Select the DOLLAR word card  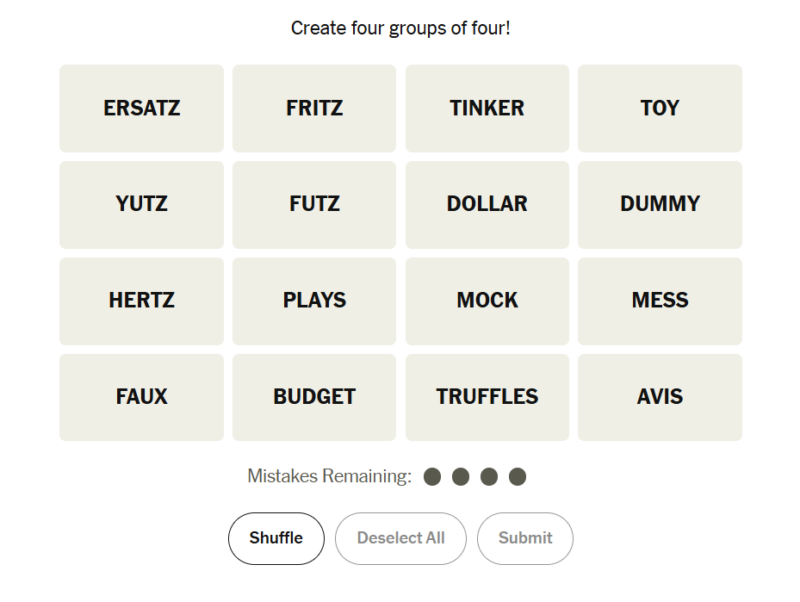tap(487, 204)
